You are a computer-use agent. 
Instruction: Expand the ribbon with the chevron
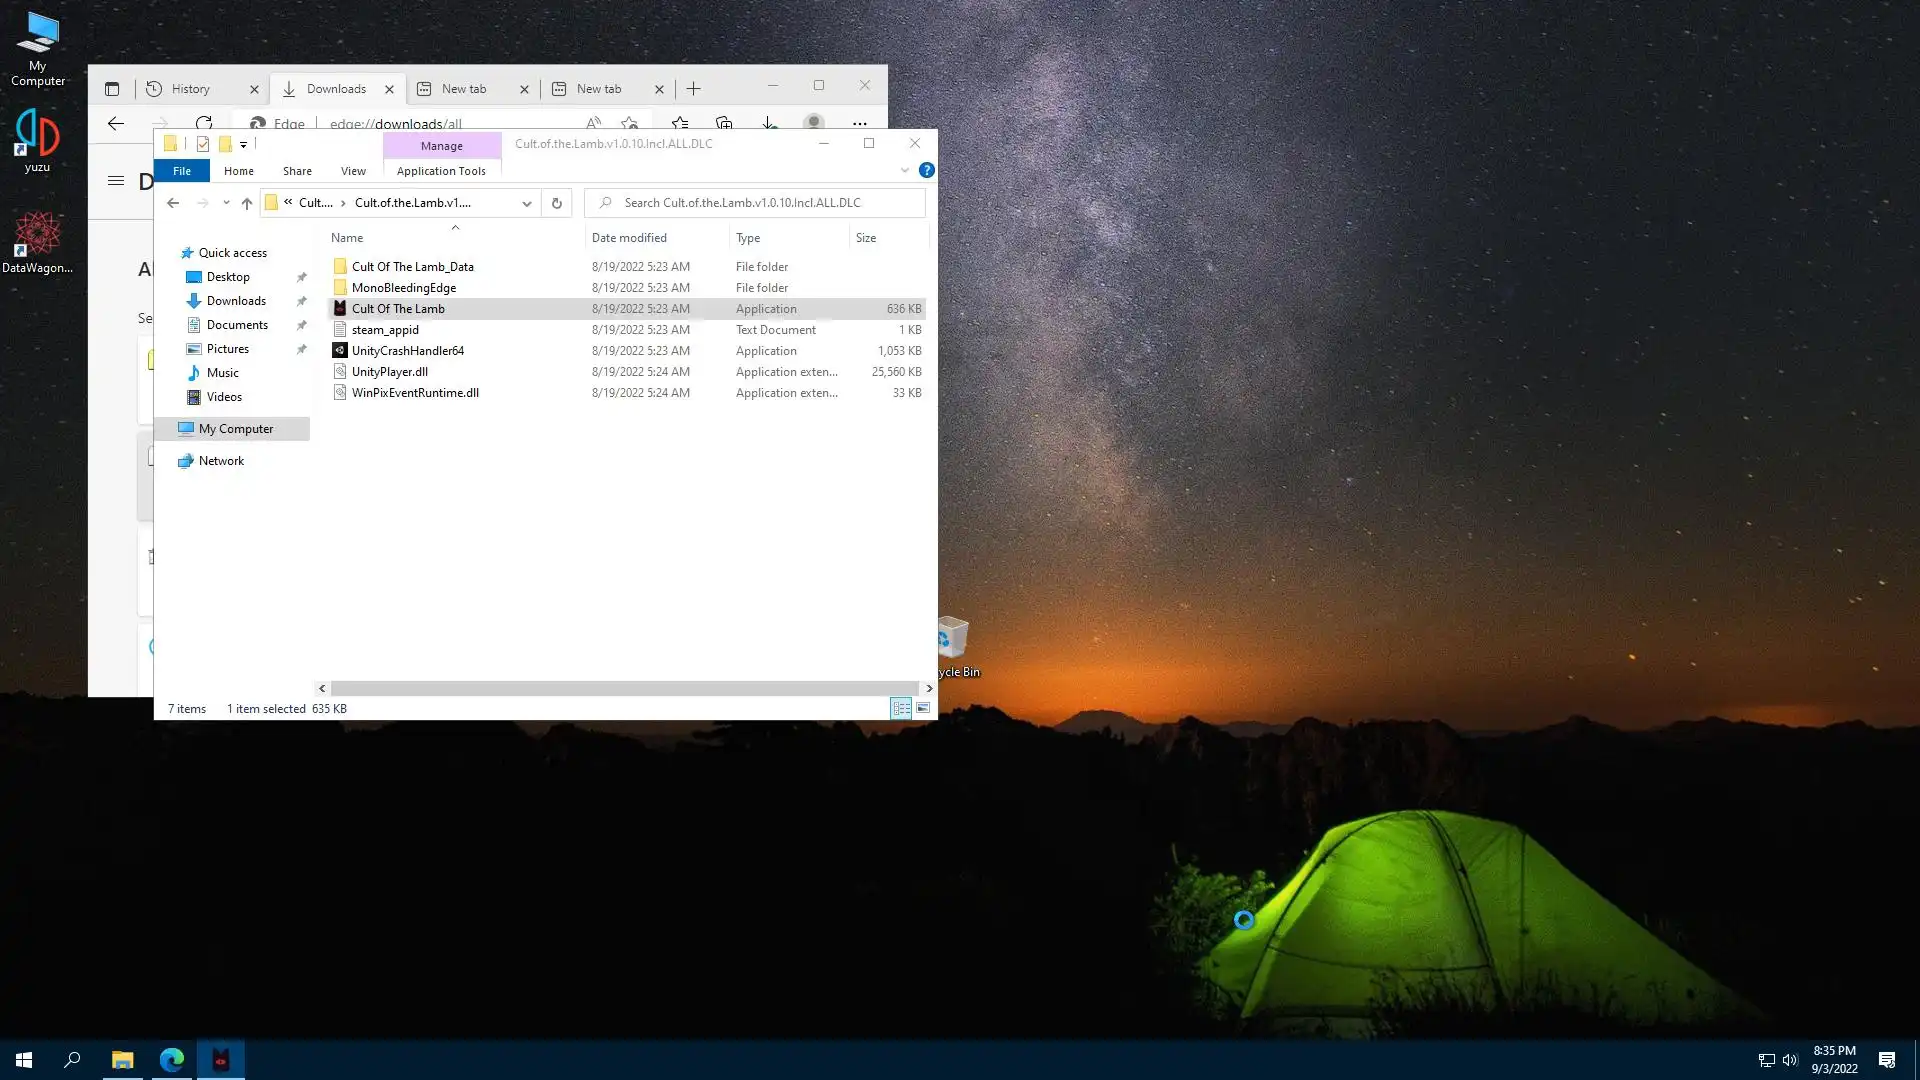click(x=905, y=170)
